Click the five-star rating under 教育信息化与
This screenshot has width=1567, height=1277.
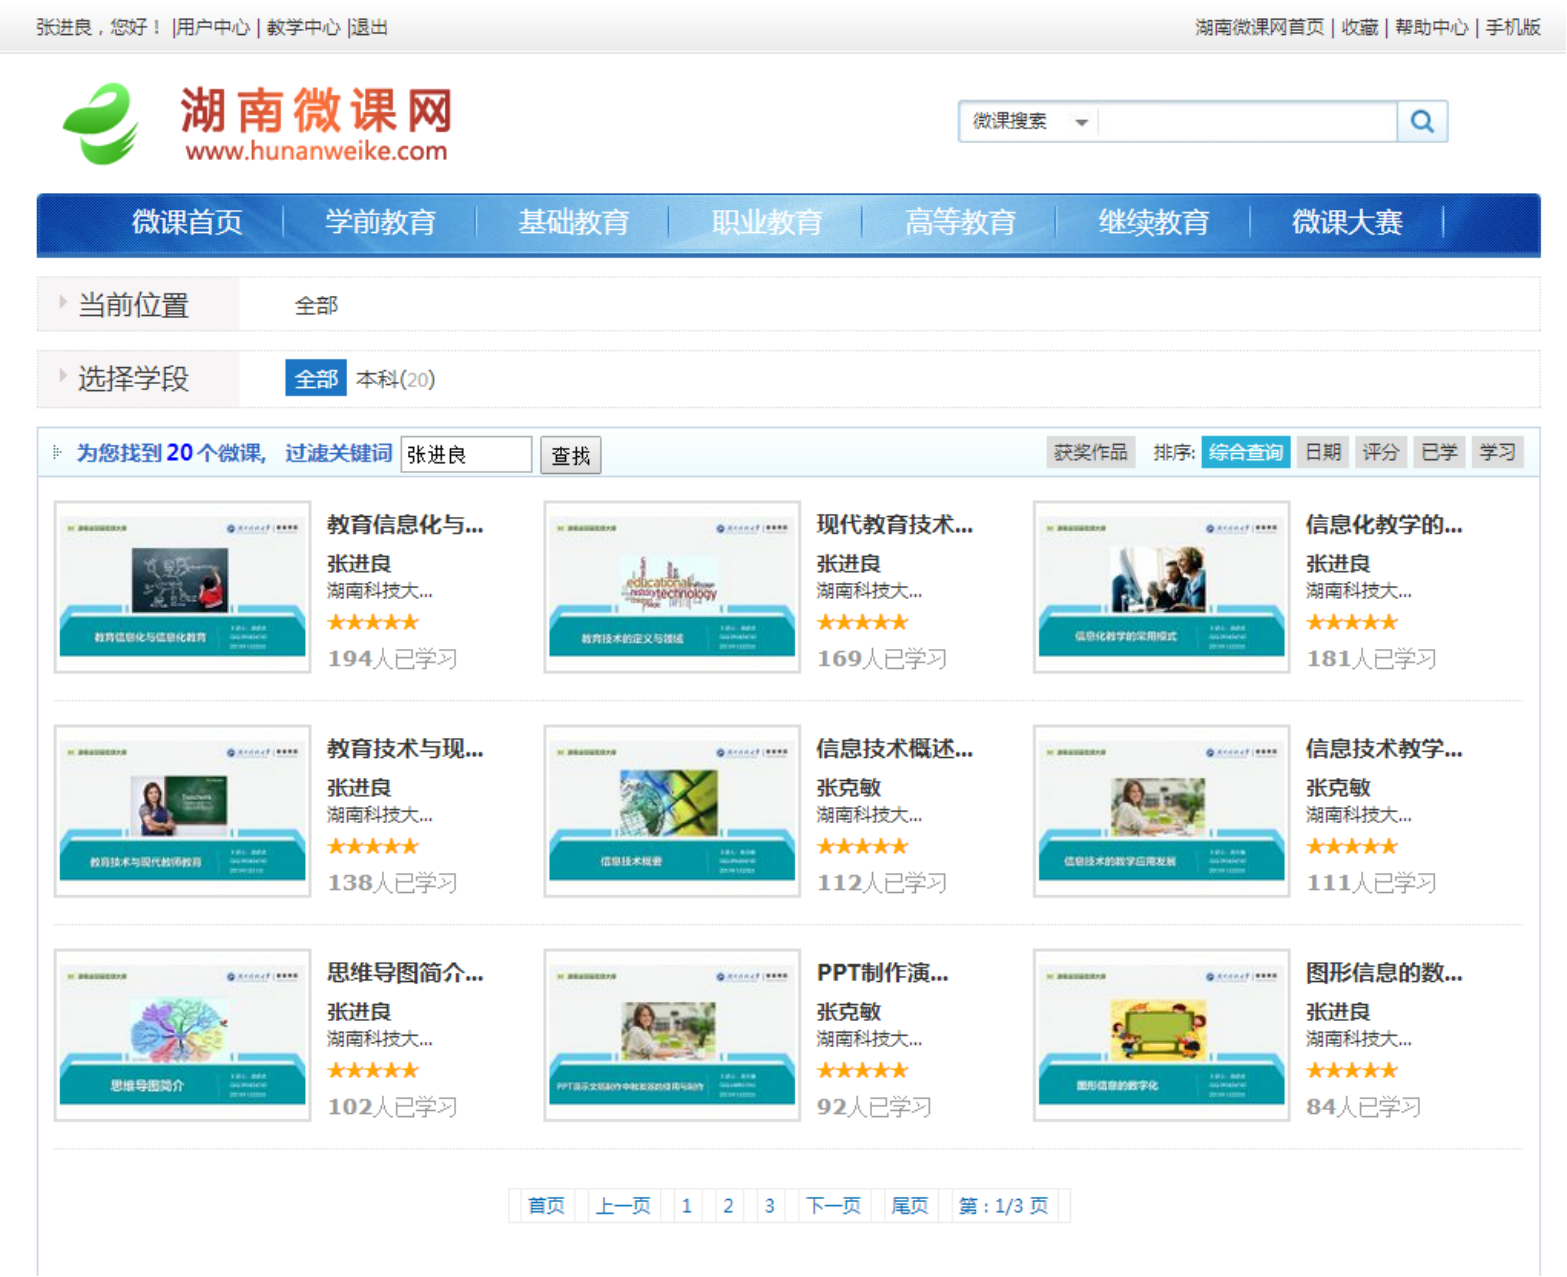372,623
